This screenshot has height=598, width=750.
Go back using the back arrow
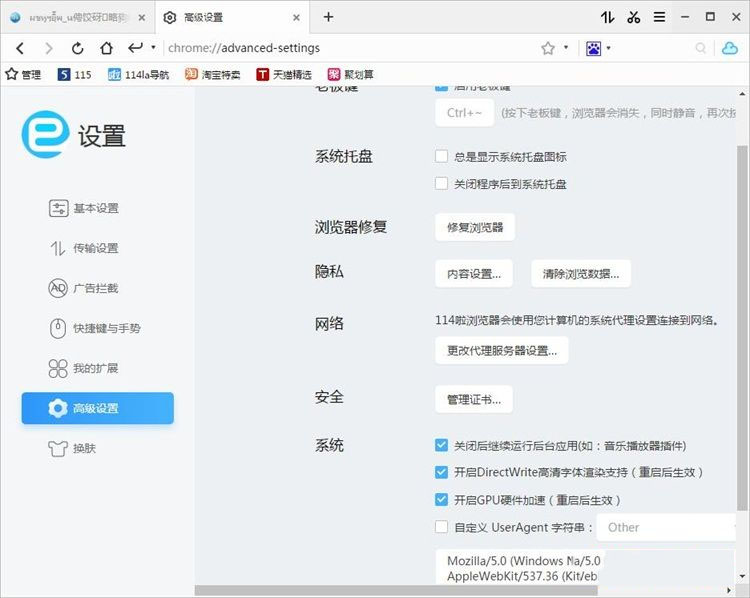(20, 48)
